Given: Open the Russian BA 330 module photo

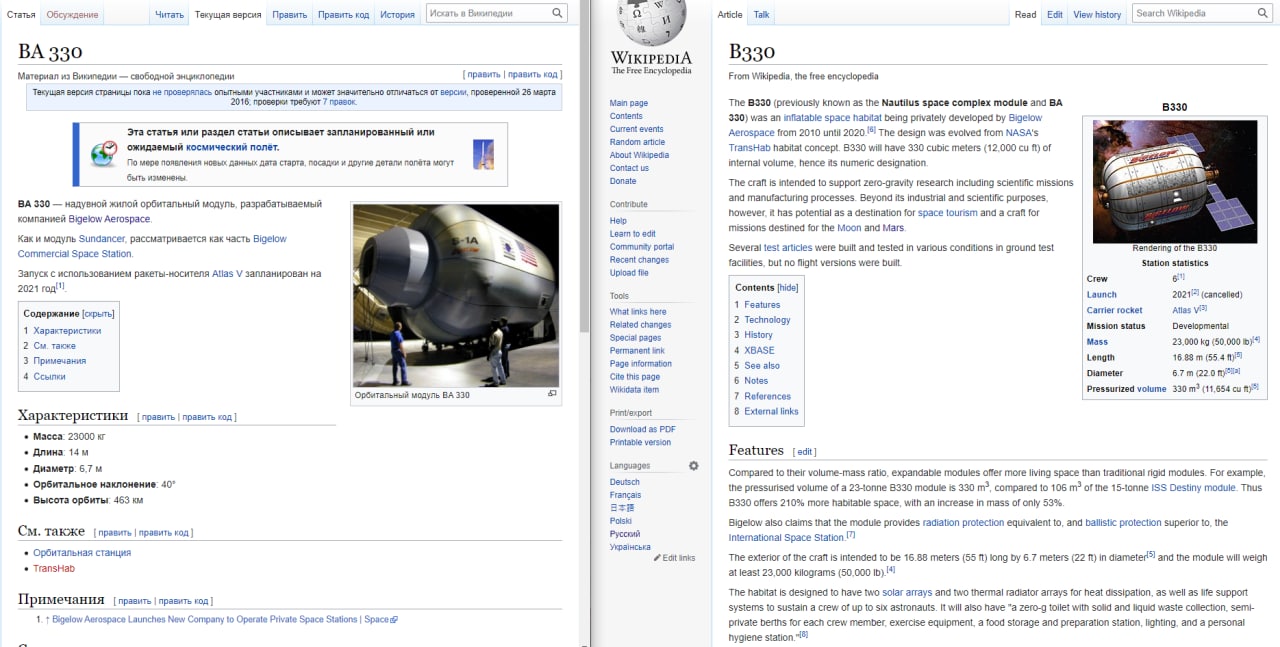Looking at the screenshot, I should tap(456, 296).
